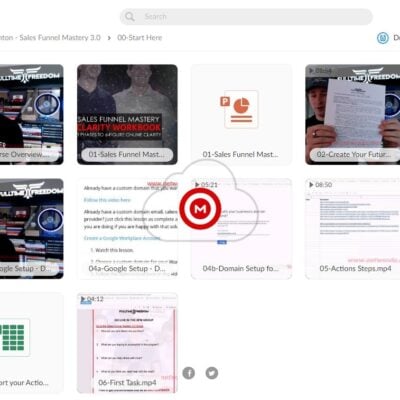The image size is (400, 400).
Task: Click the 01-Sales Funnel Mast... label under PowerPoint icon
Action: coord(240,155)
